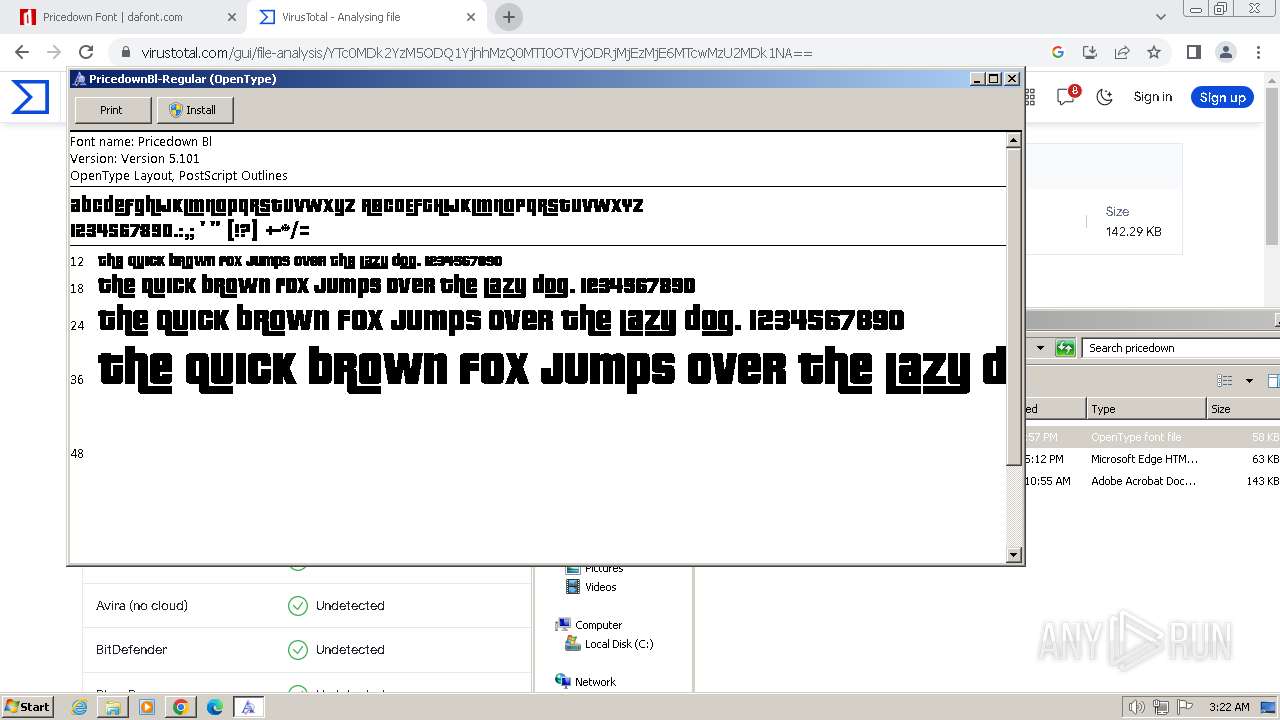View site information lock icon

pos(125,53)
